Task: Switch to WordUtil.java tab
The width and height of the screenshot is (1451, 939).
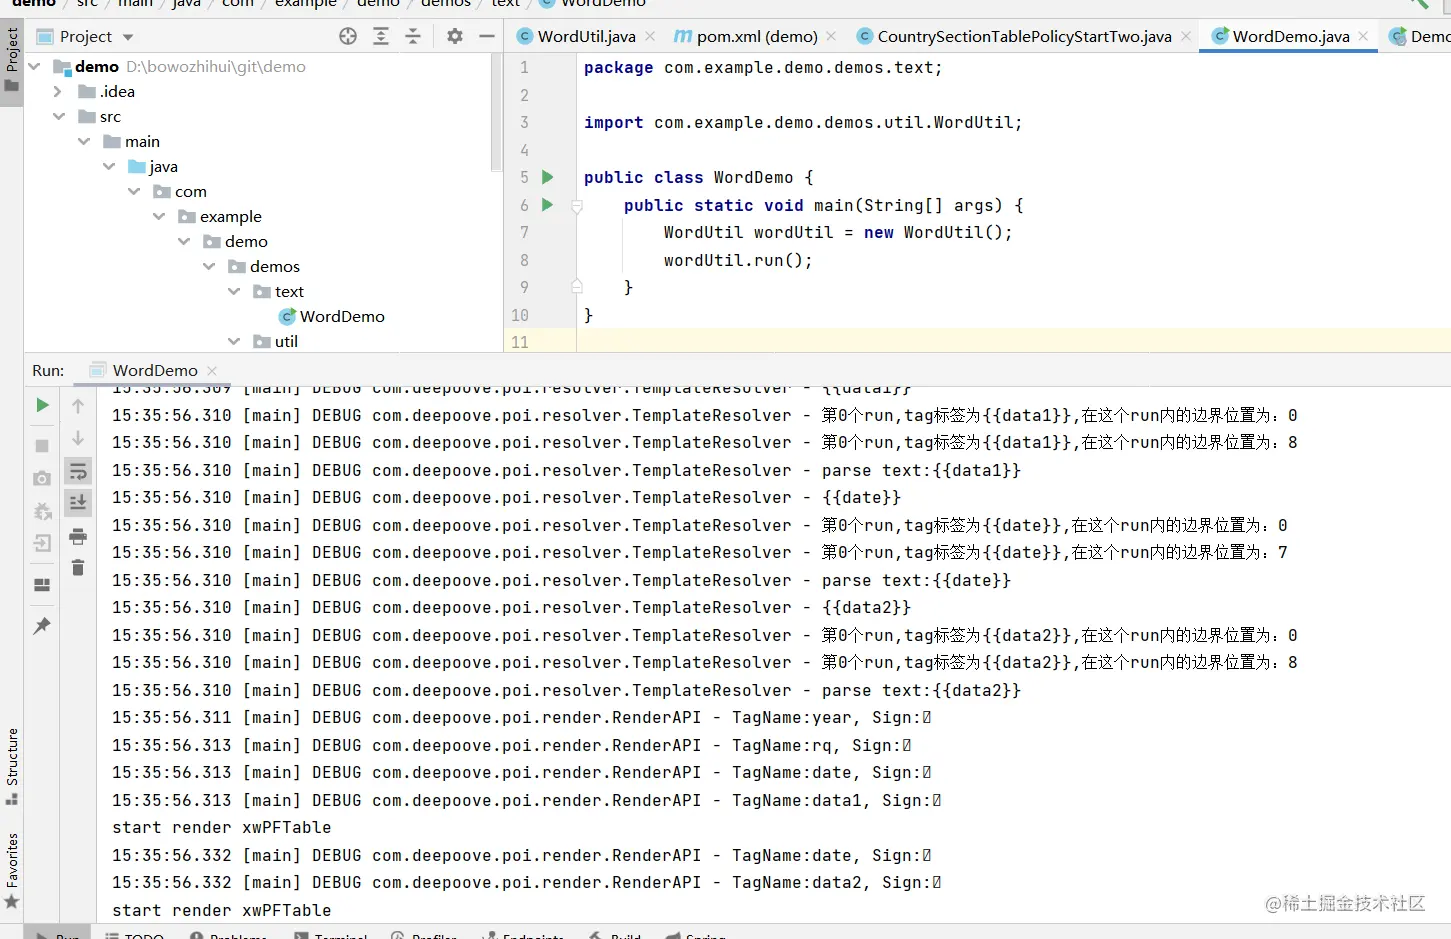Action: pyautogui.click(x=586, y=36)
